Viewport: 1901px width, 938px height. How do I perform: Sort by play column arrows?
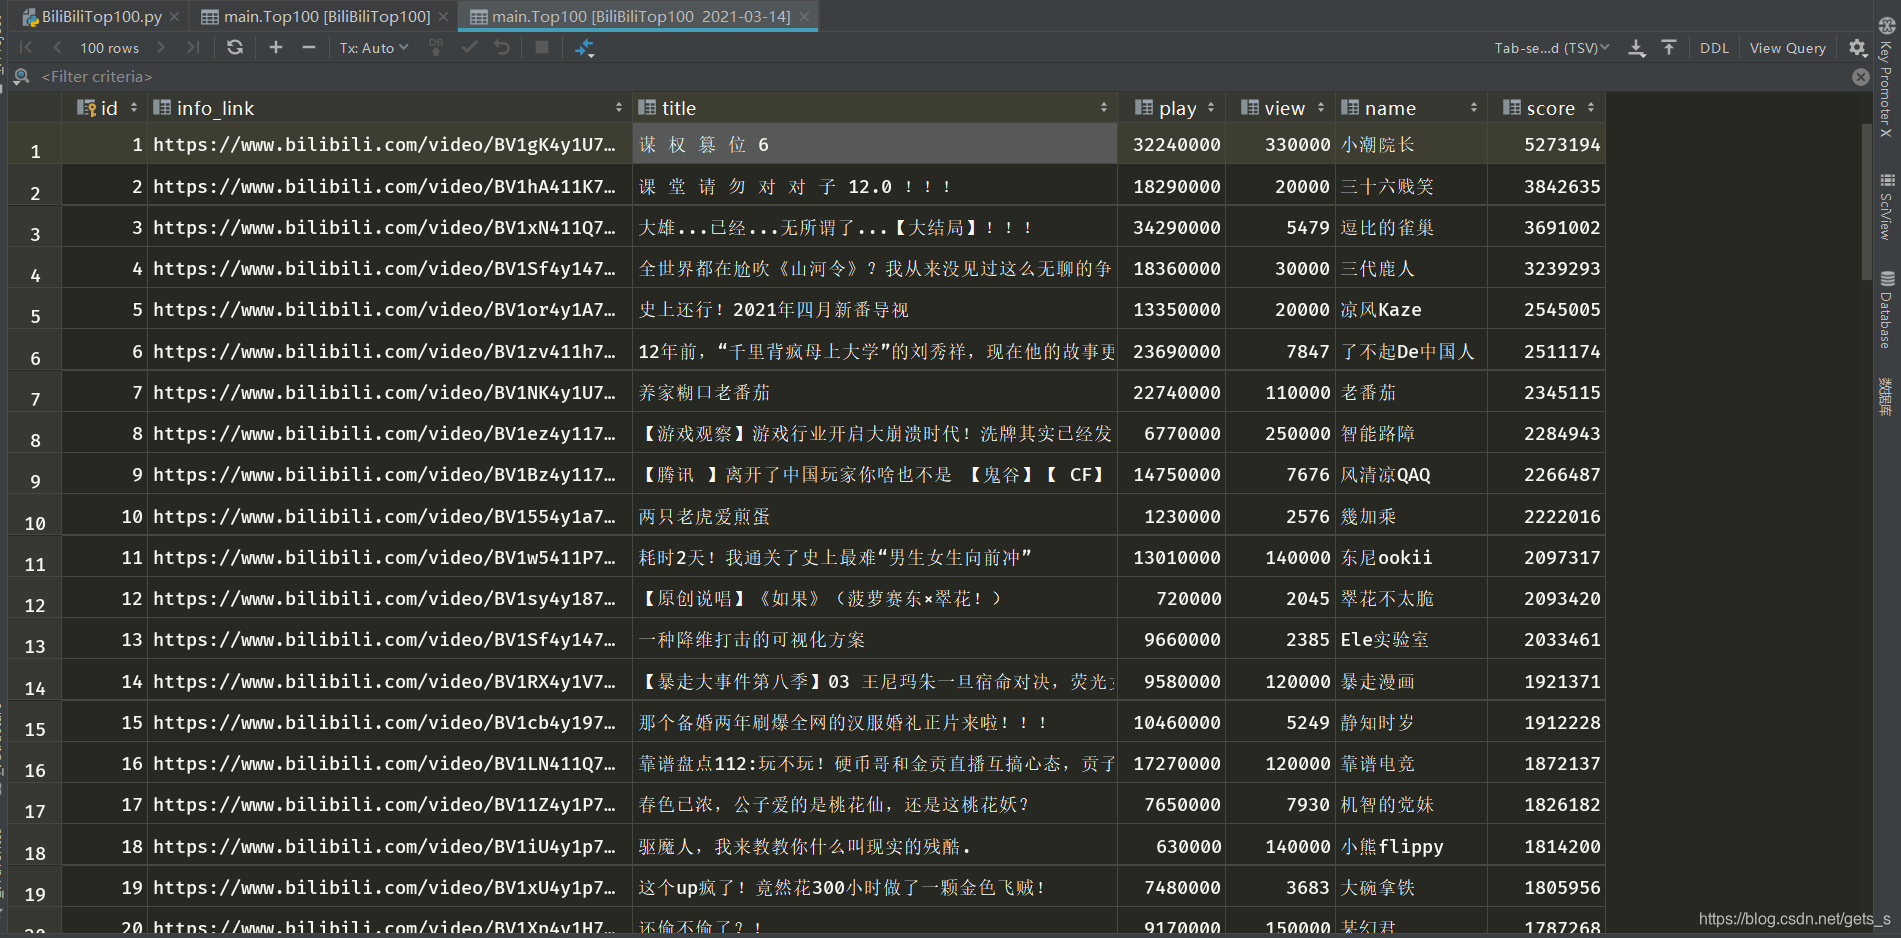pos(1211,107)
